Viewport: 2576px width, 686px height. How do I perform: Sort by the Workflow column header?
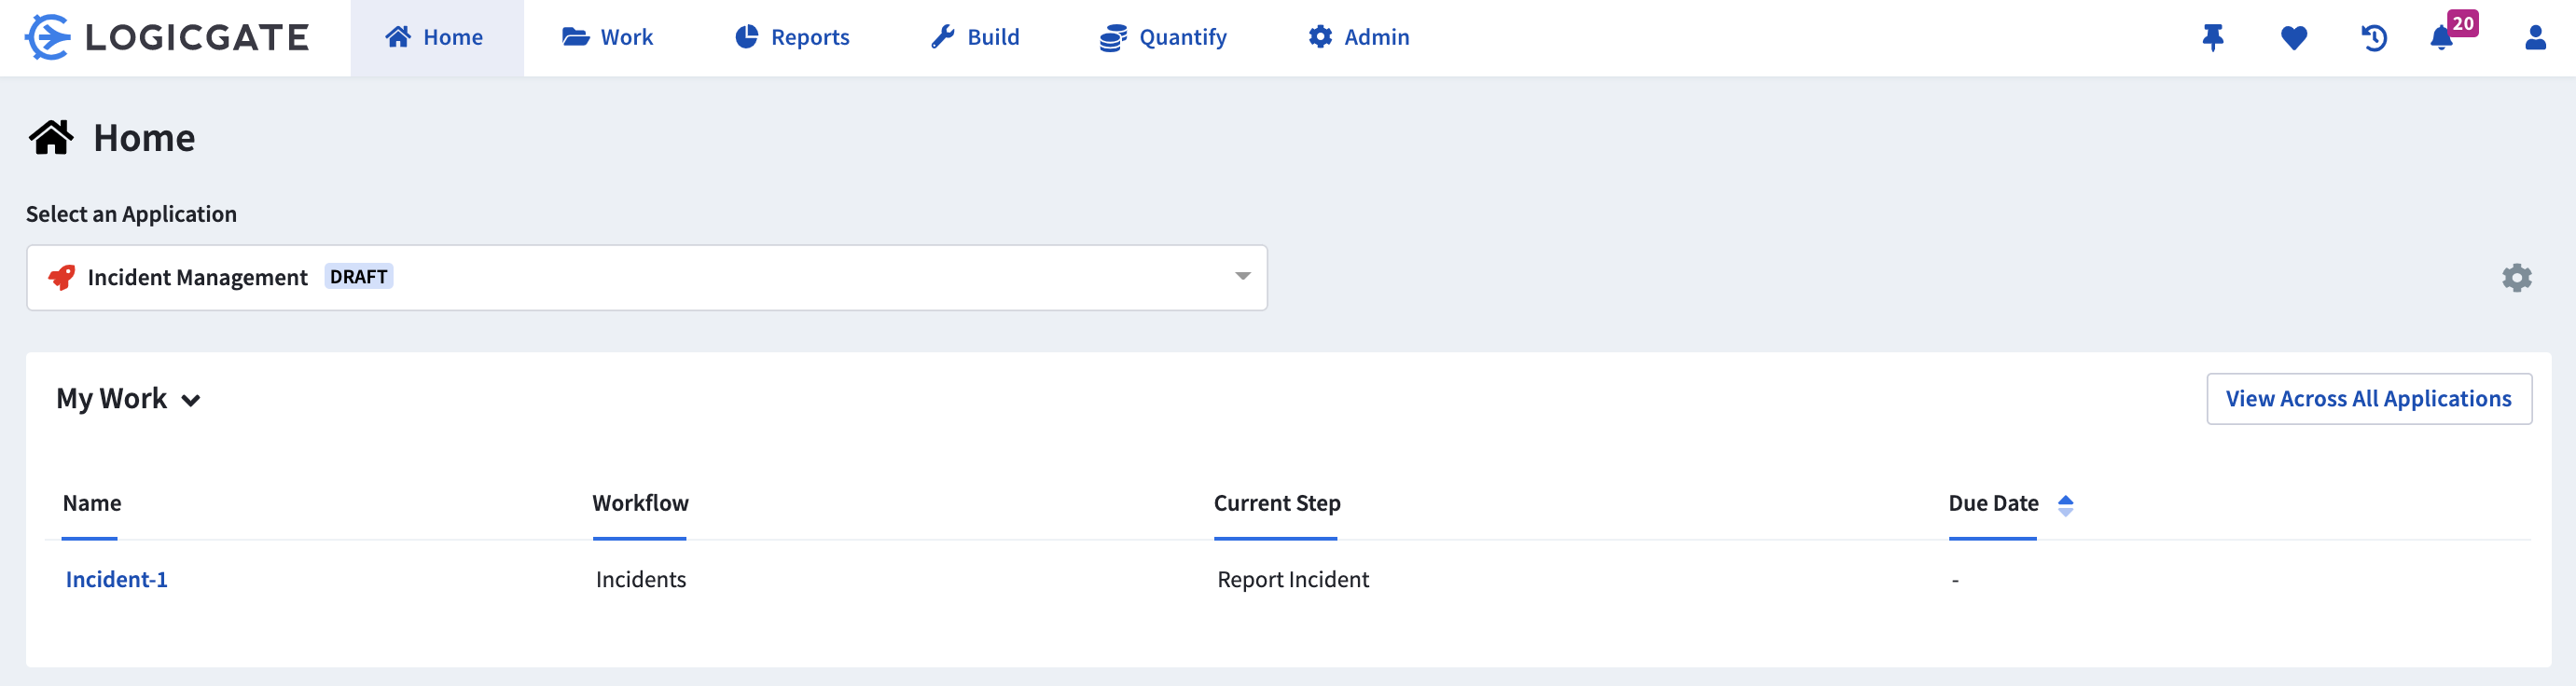pyautogui.click(x=640, y=503)
